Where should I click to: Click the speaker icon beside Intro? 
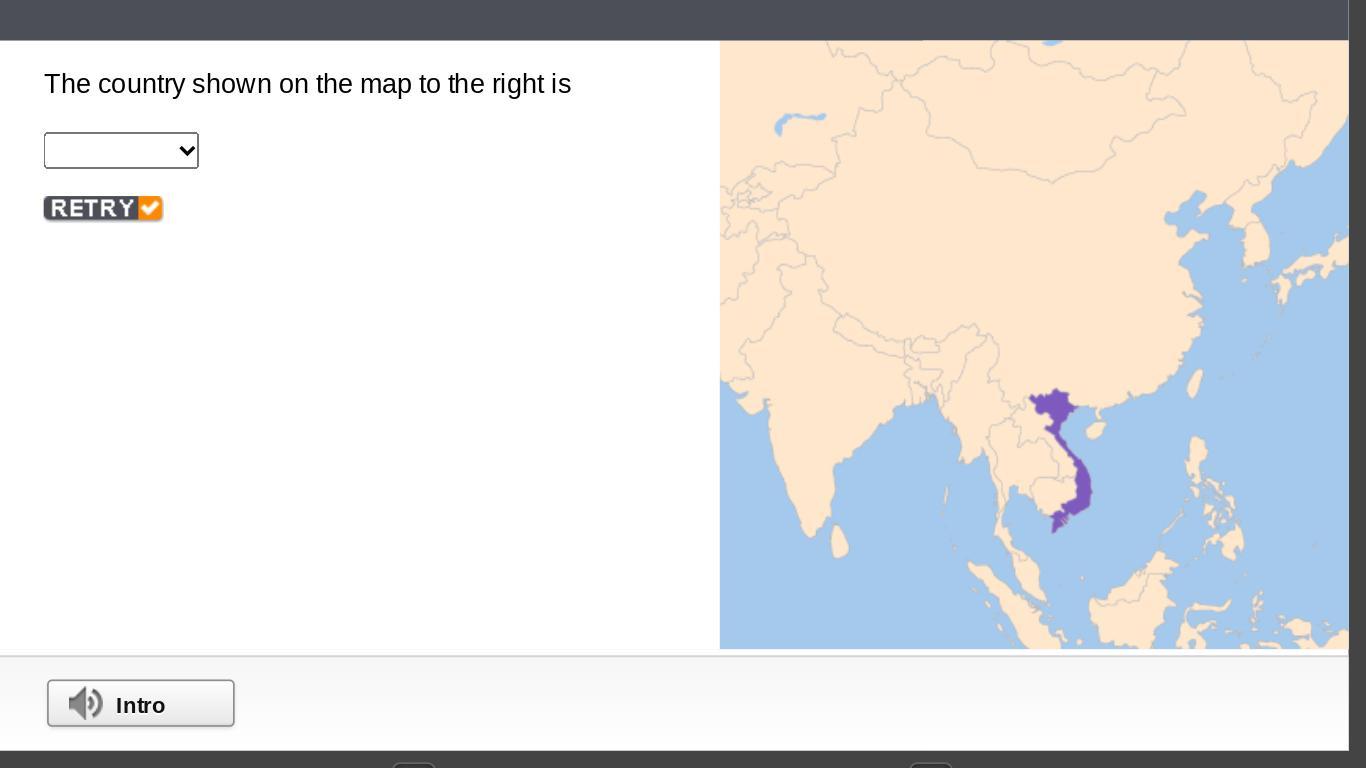click(x=86, y=704)
